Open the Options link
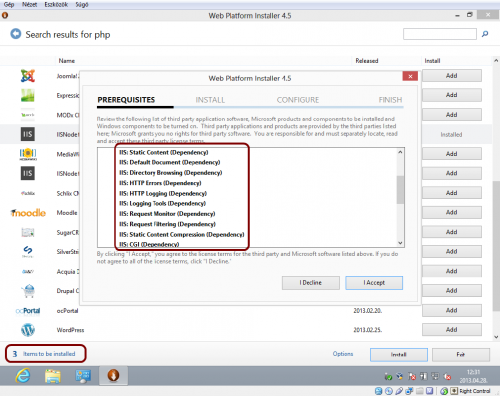This screenshot has height=396, width=500. coord(343,354)
